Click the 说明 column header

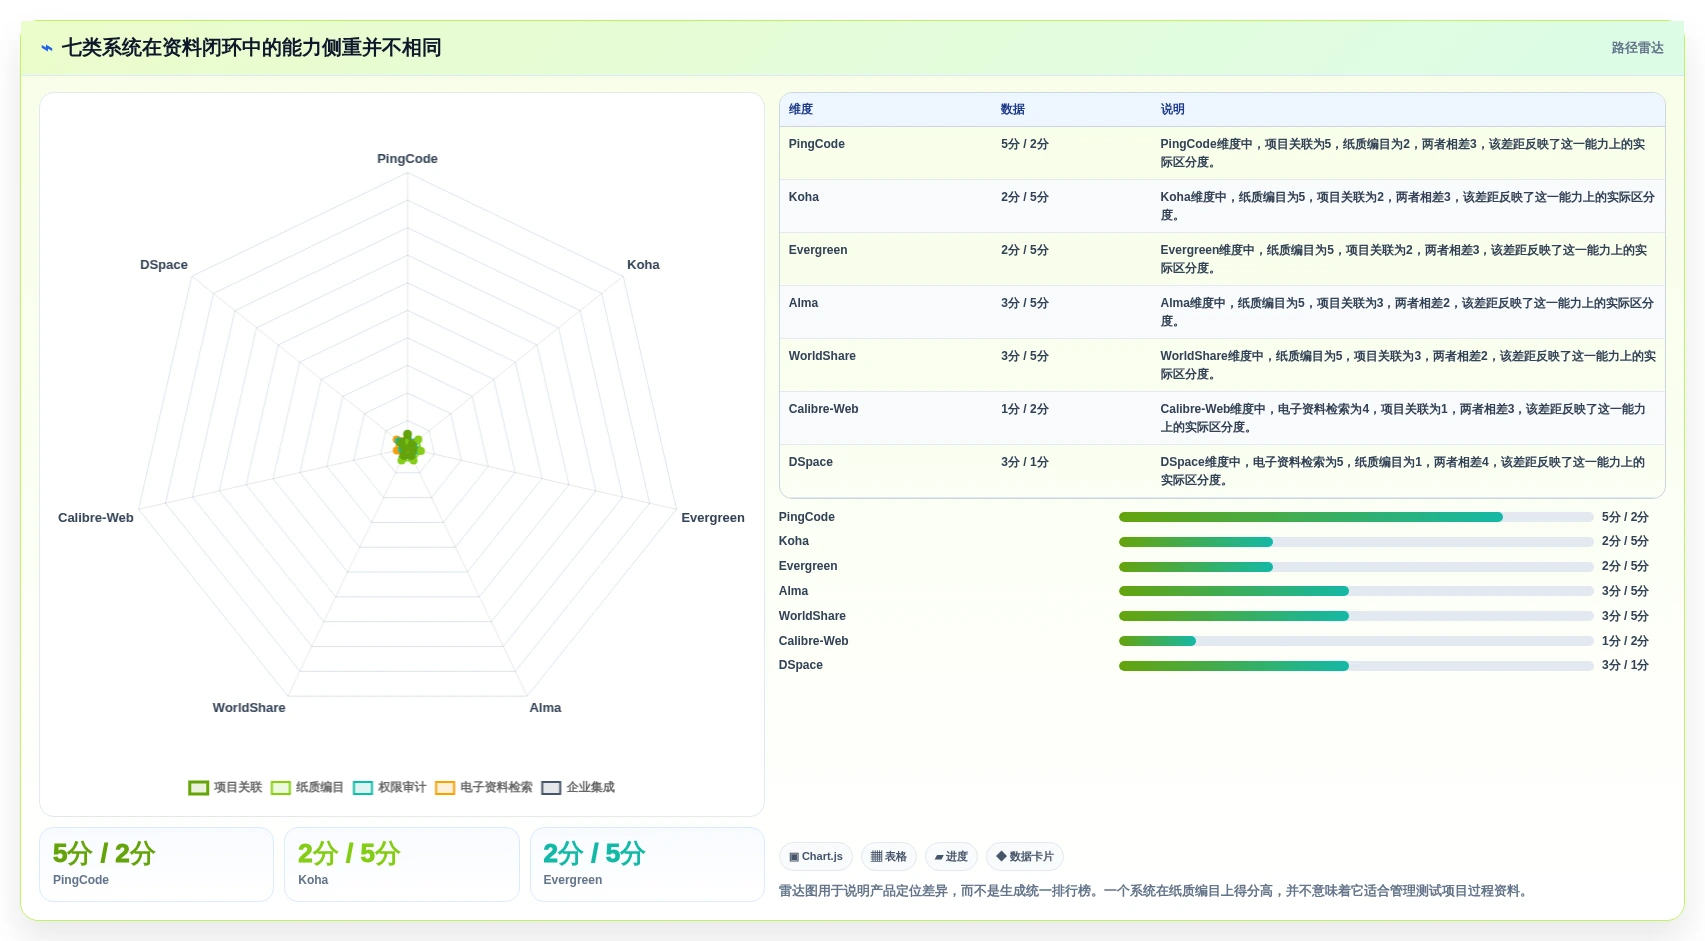click(x=1172, y=110)
